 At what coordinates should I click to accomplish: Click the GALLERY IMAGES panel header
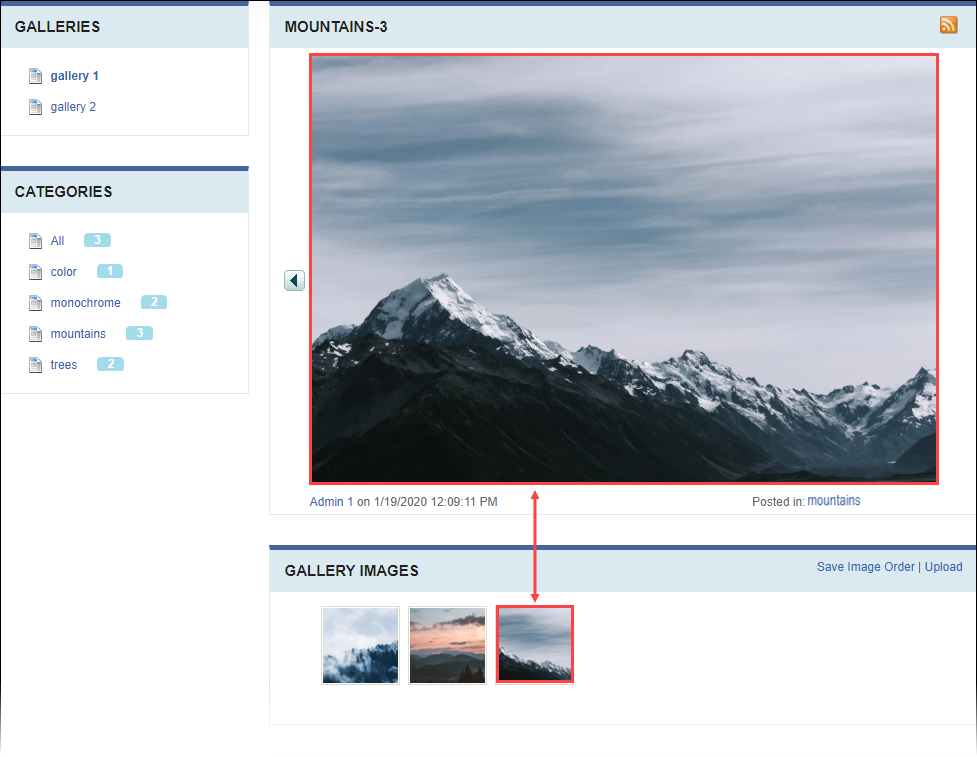(349, 570)
